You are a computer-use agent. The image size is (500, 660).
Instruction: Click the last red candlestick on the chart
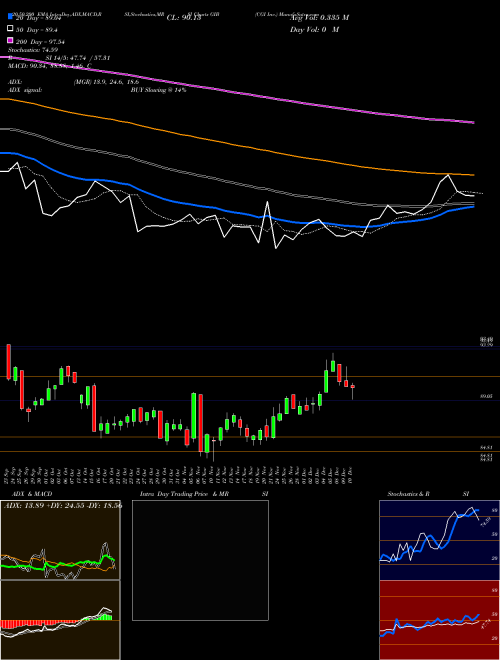353,386
